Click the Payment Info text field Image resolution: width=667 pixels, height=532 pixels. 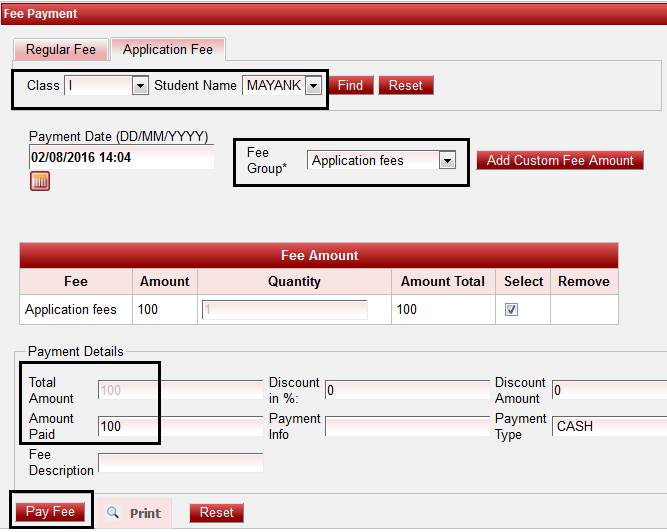point(406,427)
